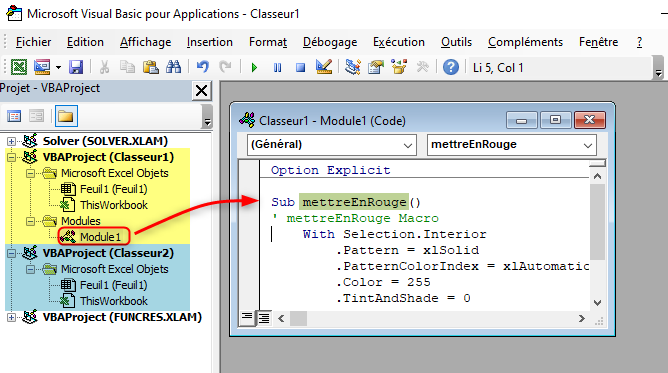The height and width of the screenshot is (373, 668).
Task: Switch to Procedure View button
Action: click(x=247, y=318)
